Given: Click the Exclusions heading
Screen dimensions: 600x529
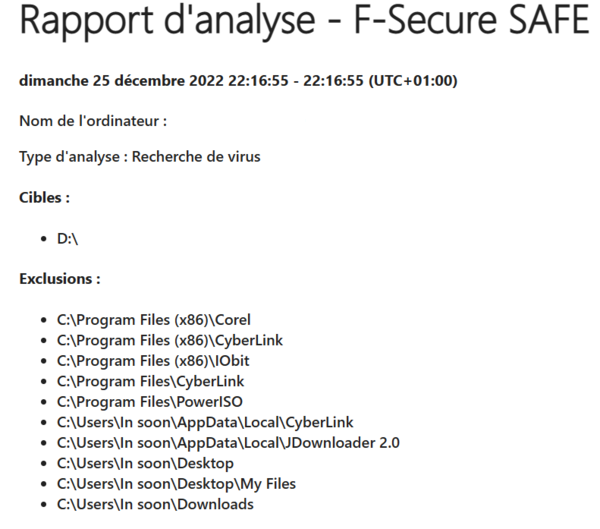Looking at the screenshot, I should click(x=60, y=279).
